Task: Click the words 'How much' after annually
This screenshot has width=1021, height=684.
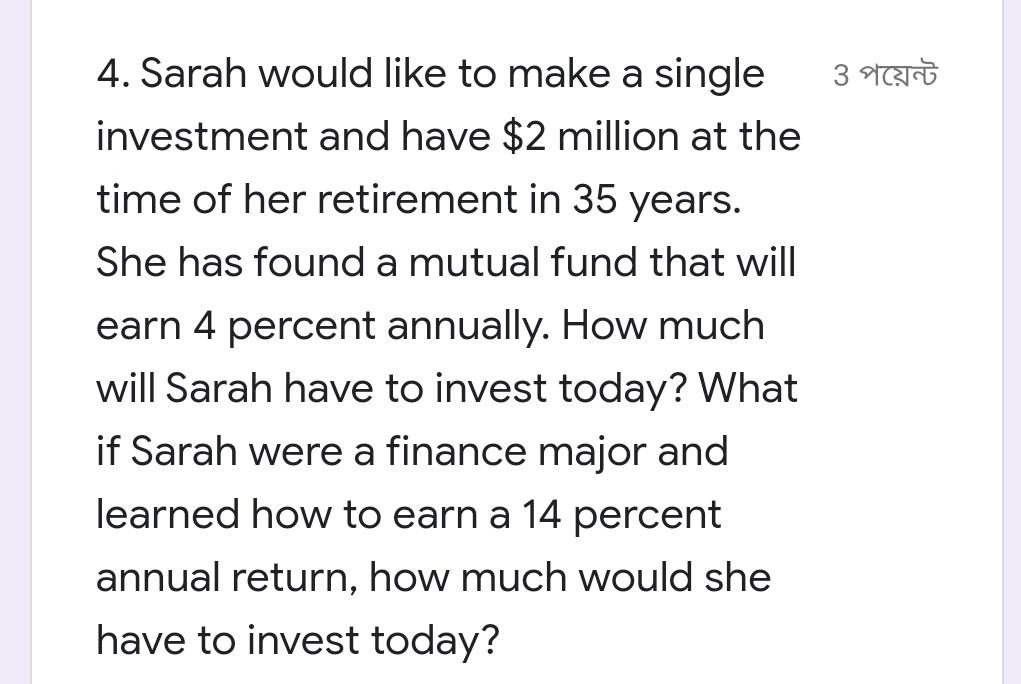Action: (x=663, y=326)
